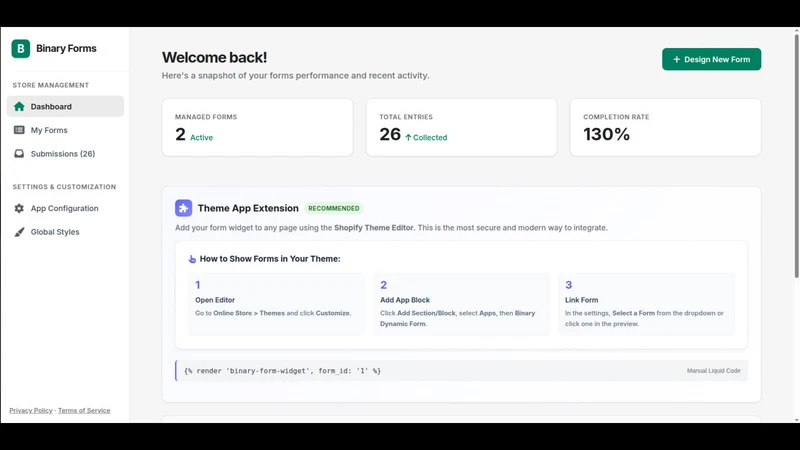The width and height of the screenshot is (800, 450).
Task: Click the Active status text
Action: [x=202, y=138]
